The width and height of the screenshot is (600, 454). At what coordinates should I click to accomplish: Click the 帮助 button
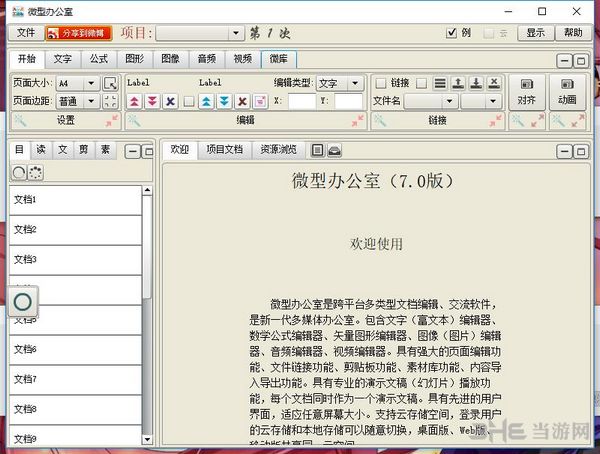point(573,33)
